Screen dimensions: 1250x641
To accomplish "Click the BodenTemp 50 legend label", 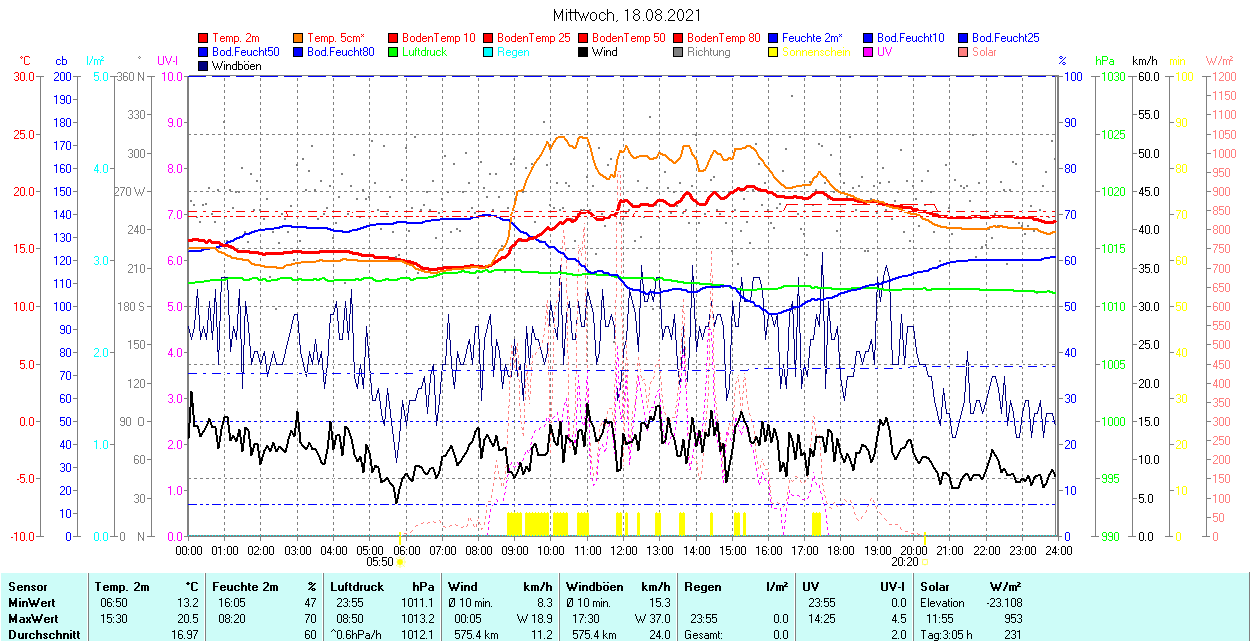I will (x=630, y=38).
